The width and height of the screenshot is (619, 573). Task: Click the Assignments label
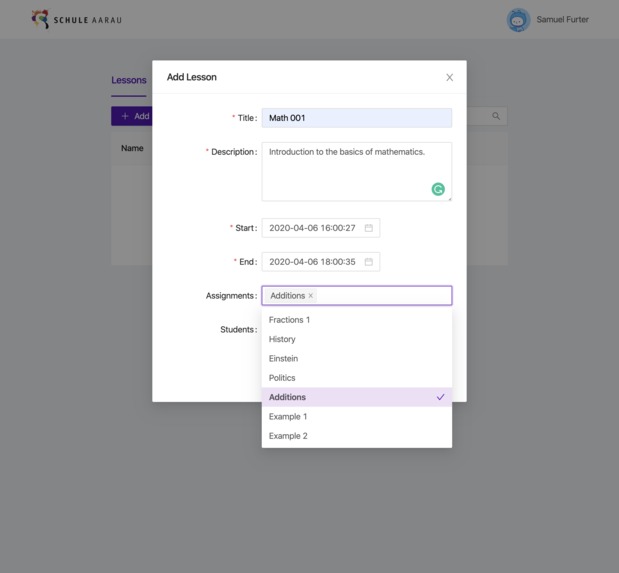[x=231, y=296]
